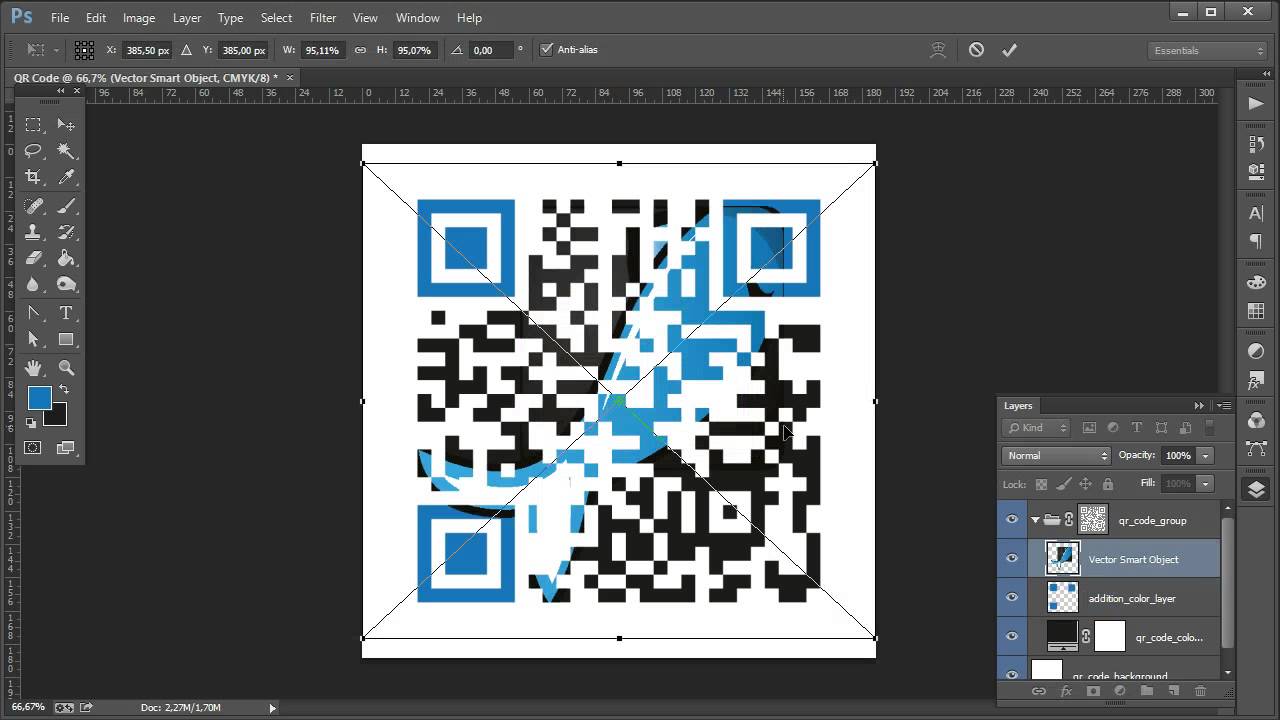Change screen mode from toolbox
The image size is (1280, 720).
(66, 447)
